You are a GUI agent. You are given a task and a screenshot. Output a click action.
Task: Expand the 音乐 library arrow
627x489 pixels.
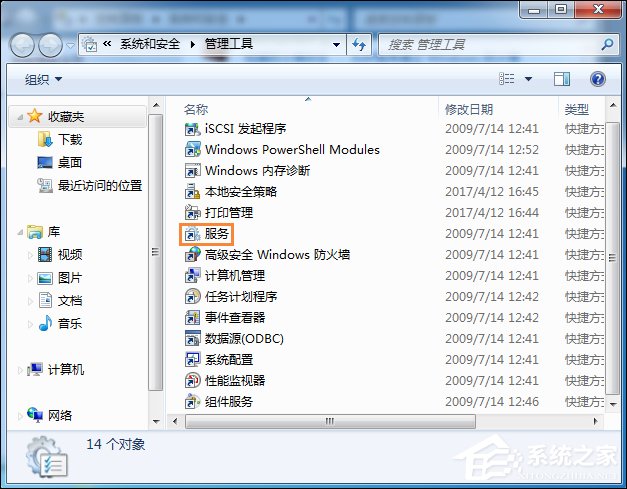(30, 323)
